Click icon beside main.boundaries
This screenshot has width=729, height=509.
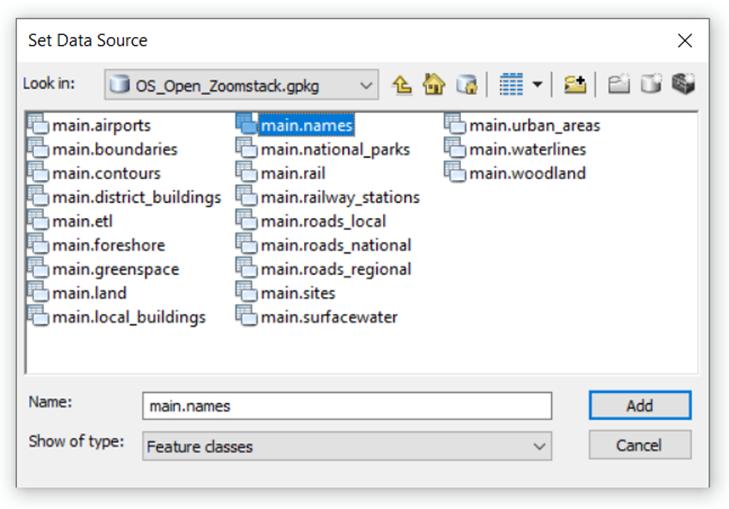tap(38, 148)
